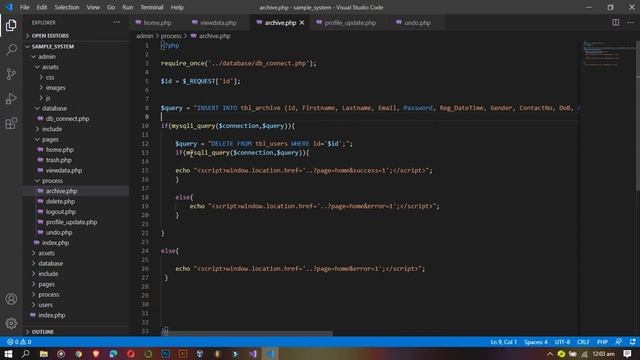Open Source Control view
Image resolution: width=640 pixels, height=360 pixels.
11,74
